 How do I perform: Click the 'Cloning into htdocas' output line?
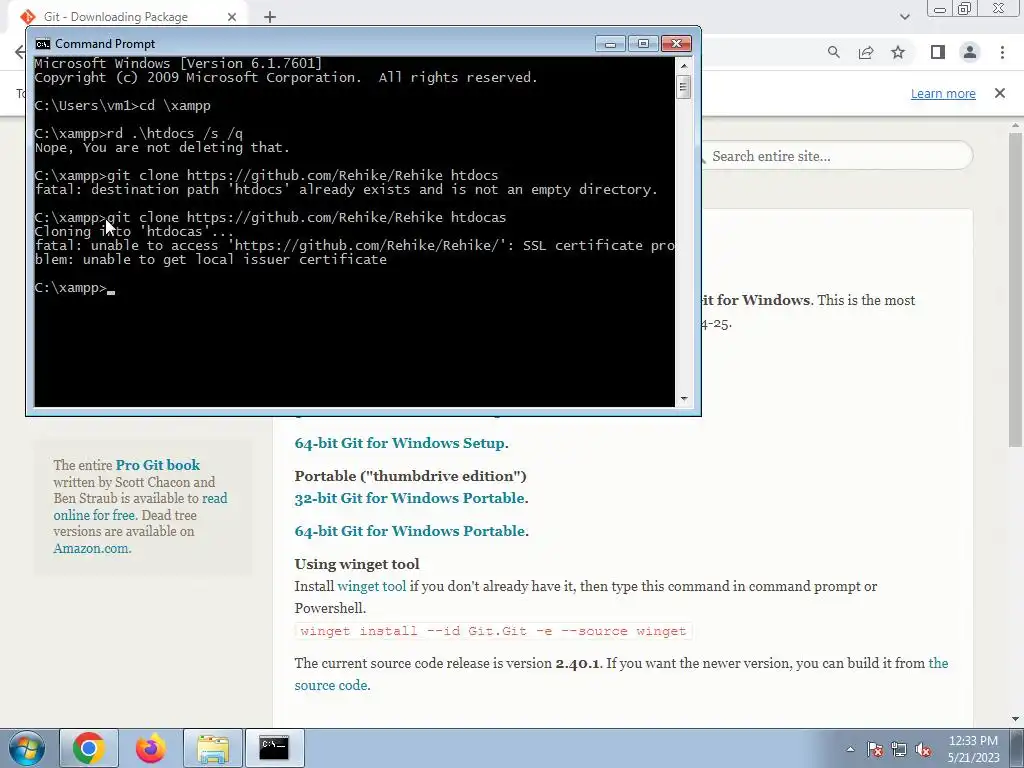(x=134, y=231)
